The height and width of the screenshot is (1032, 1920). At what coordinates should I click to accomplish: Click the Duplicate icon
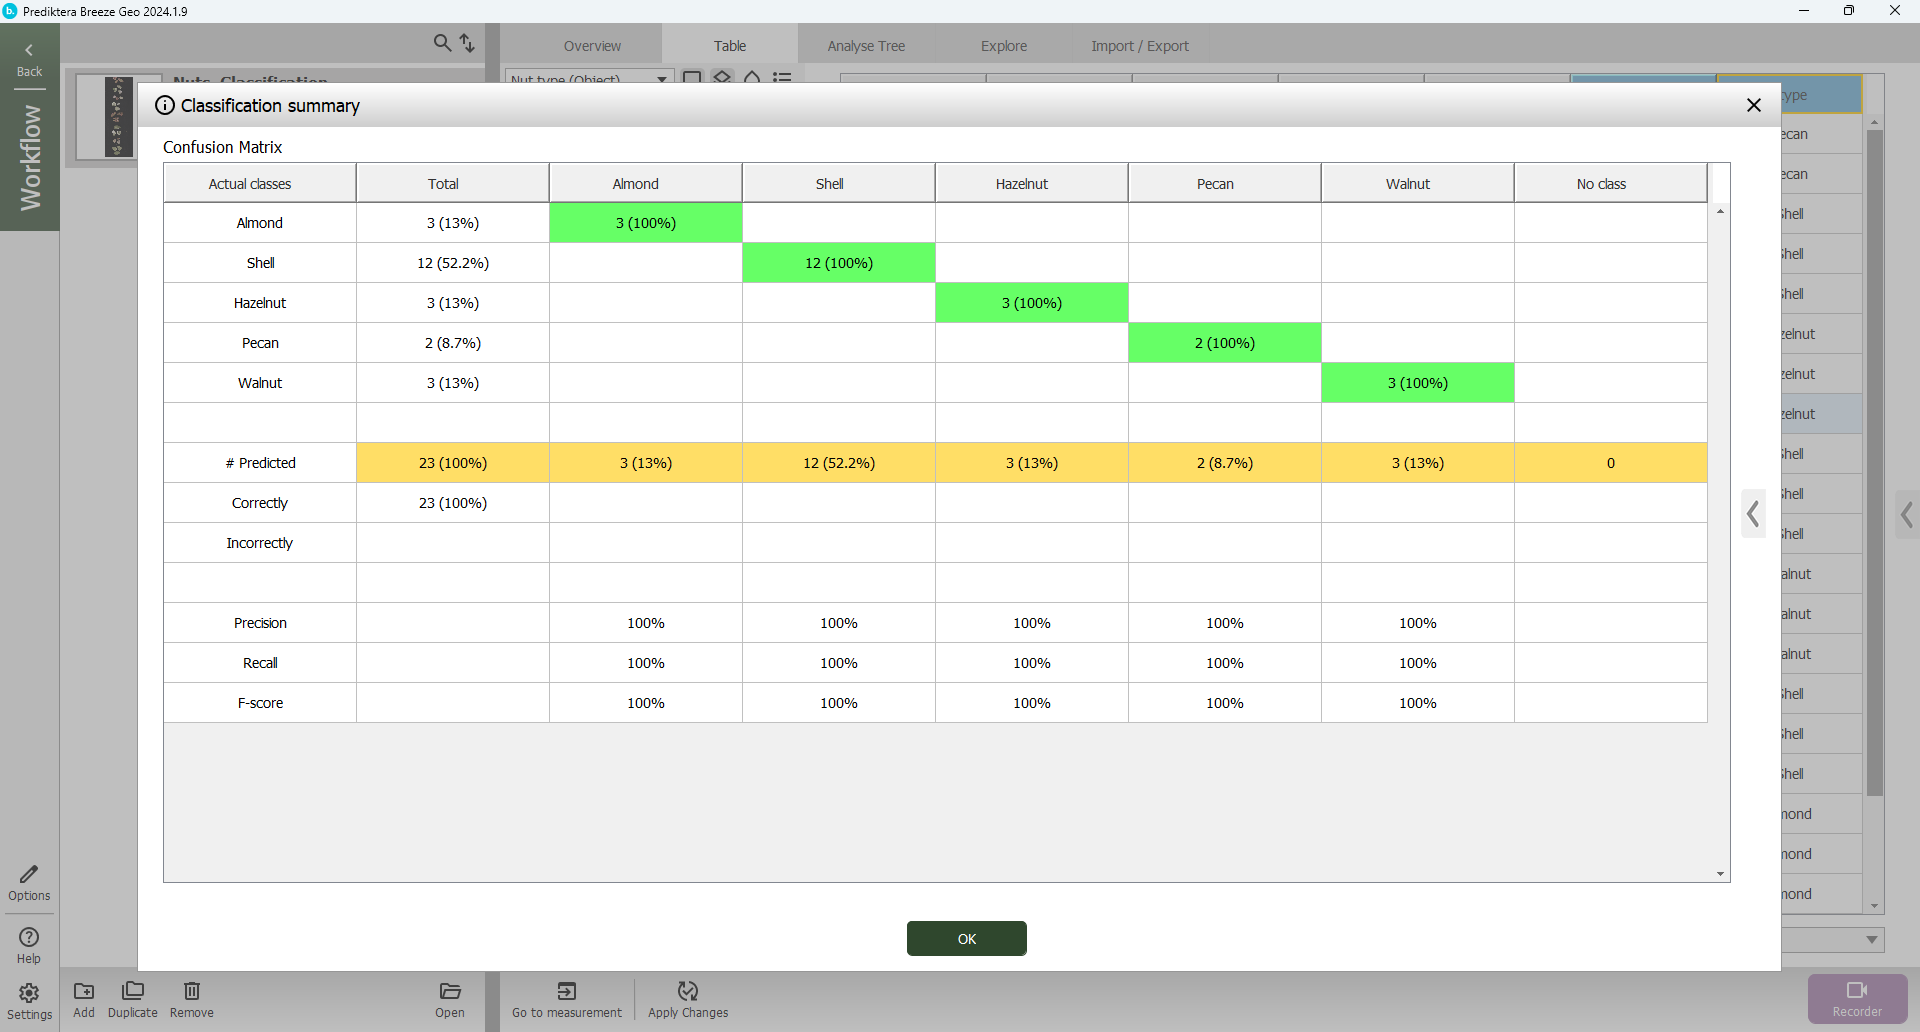coord(132,991)
